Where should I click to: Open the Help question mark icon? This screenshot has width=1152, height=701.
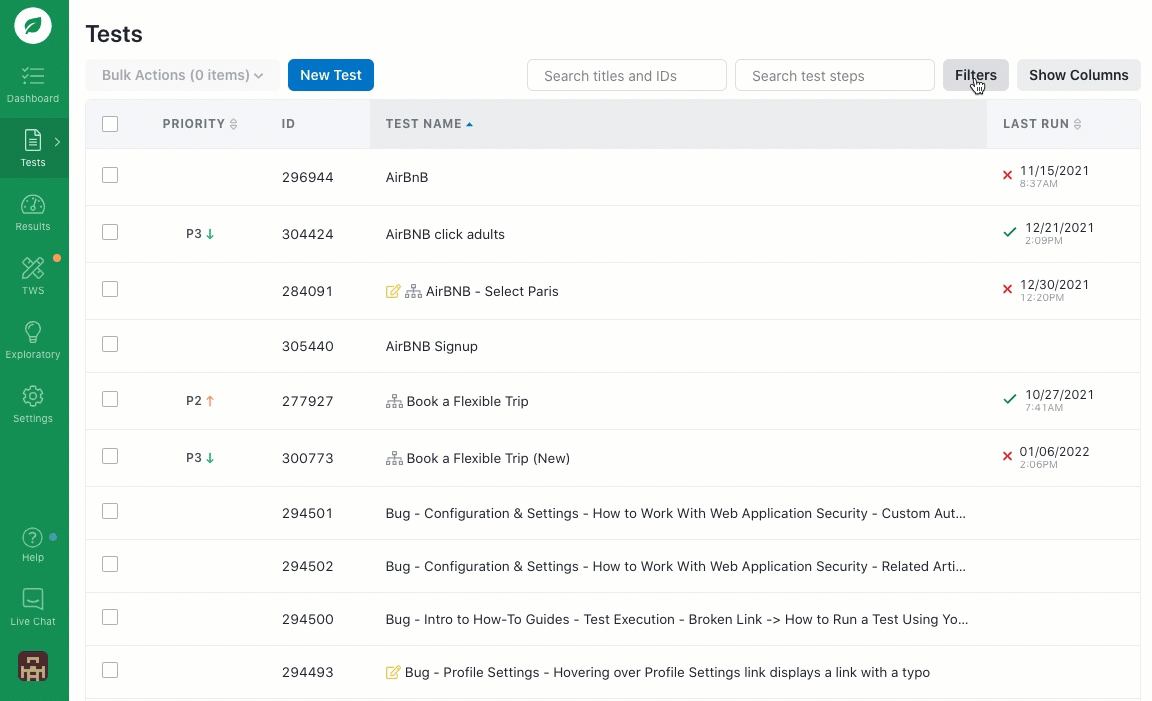click(x=33, y=537)
